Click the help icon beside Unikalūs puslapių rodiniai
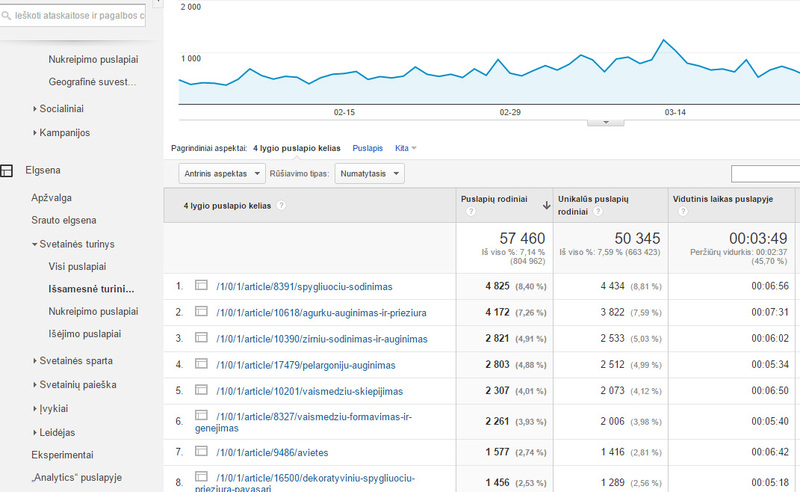 [598, 211]
